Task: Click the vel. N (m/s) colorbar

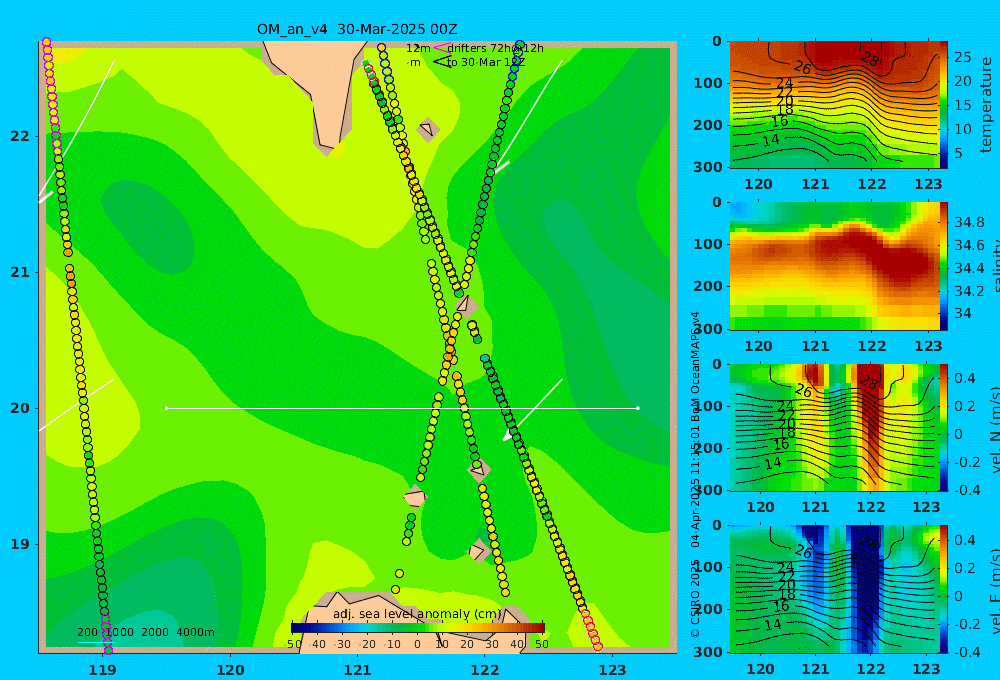Action: [x=944, y=427]
